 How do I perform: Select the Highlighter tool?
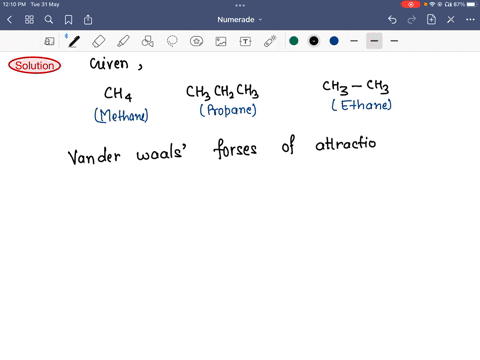pos(123,41)
